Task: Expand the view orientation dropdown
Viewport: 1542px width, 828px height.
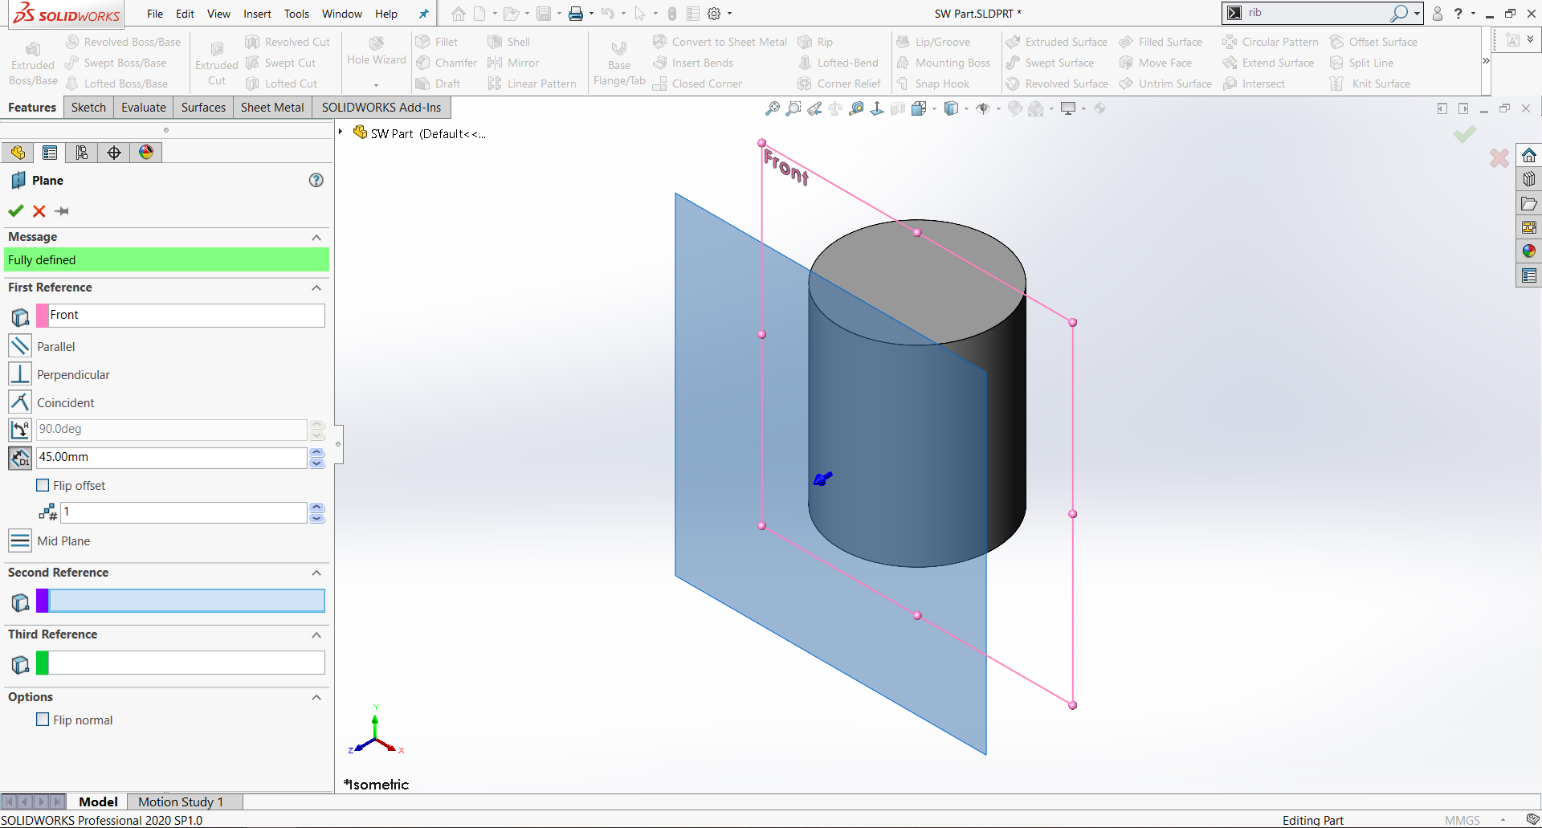Action: (x=934, y=108)
